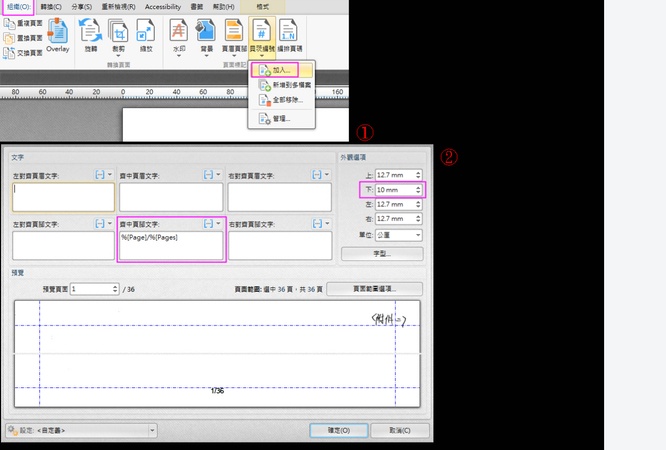
Task: Click the 交換頁面 swap pages icon
Action: click(x=9, y=53)
